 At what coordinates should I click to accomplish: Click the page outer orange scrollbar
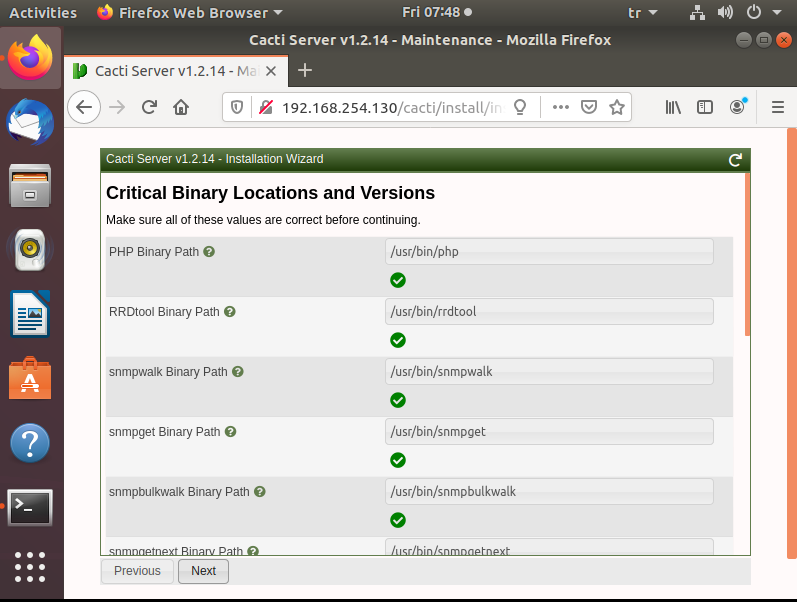coord(792,343)
